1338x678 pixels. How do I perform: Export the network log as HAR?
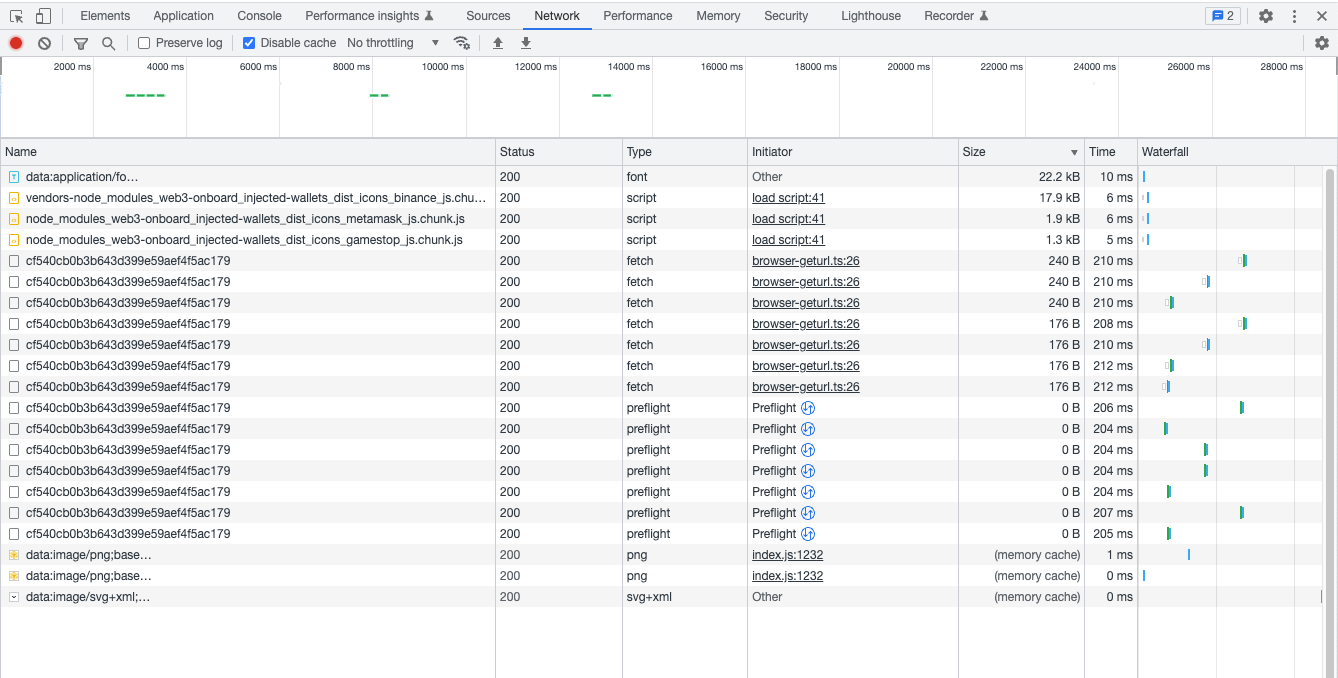(x=525, y=42)
